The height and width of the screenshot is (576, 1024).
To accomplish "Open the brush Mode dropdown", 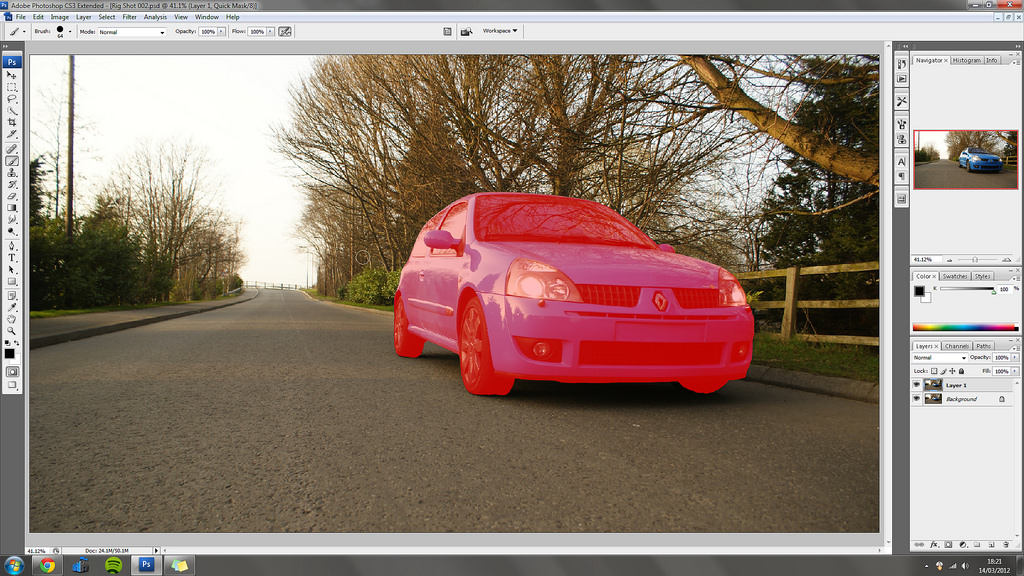I will point(131,32).
